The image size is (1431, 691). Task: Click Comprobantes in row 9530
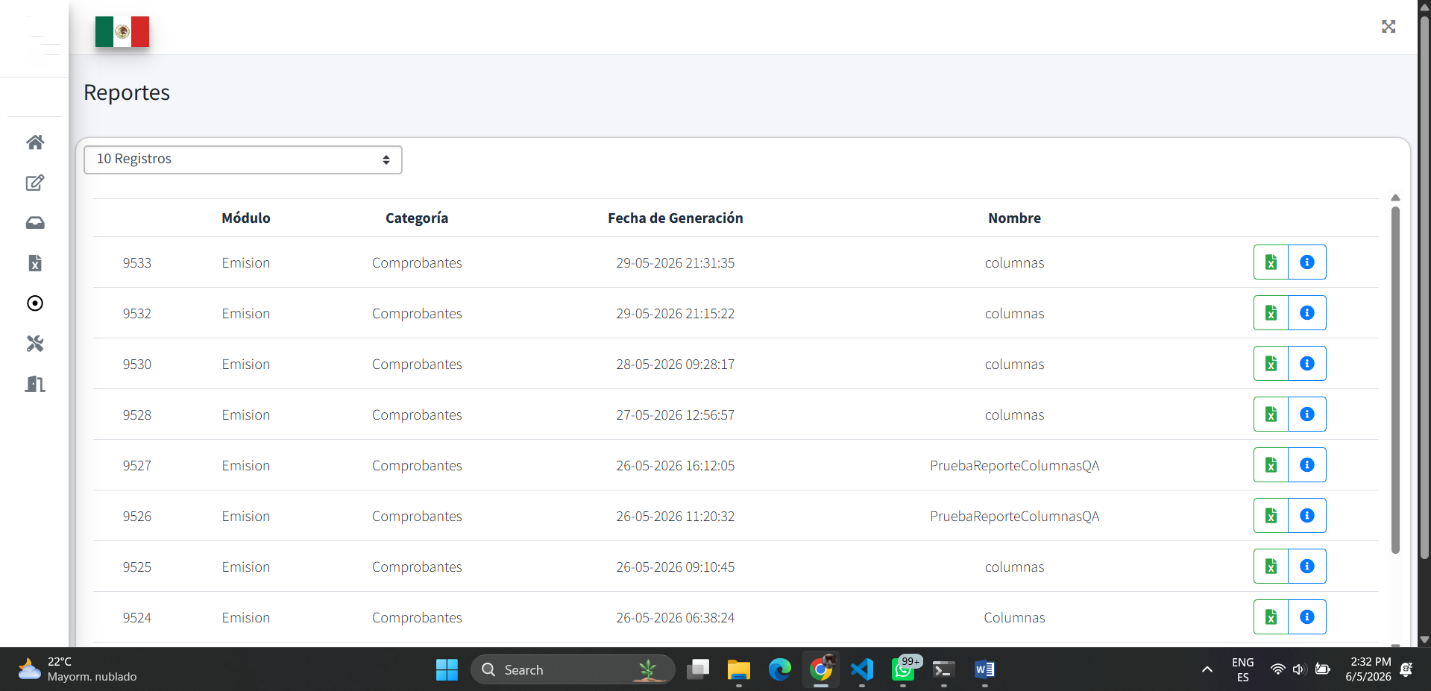[x=417, y=364]
